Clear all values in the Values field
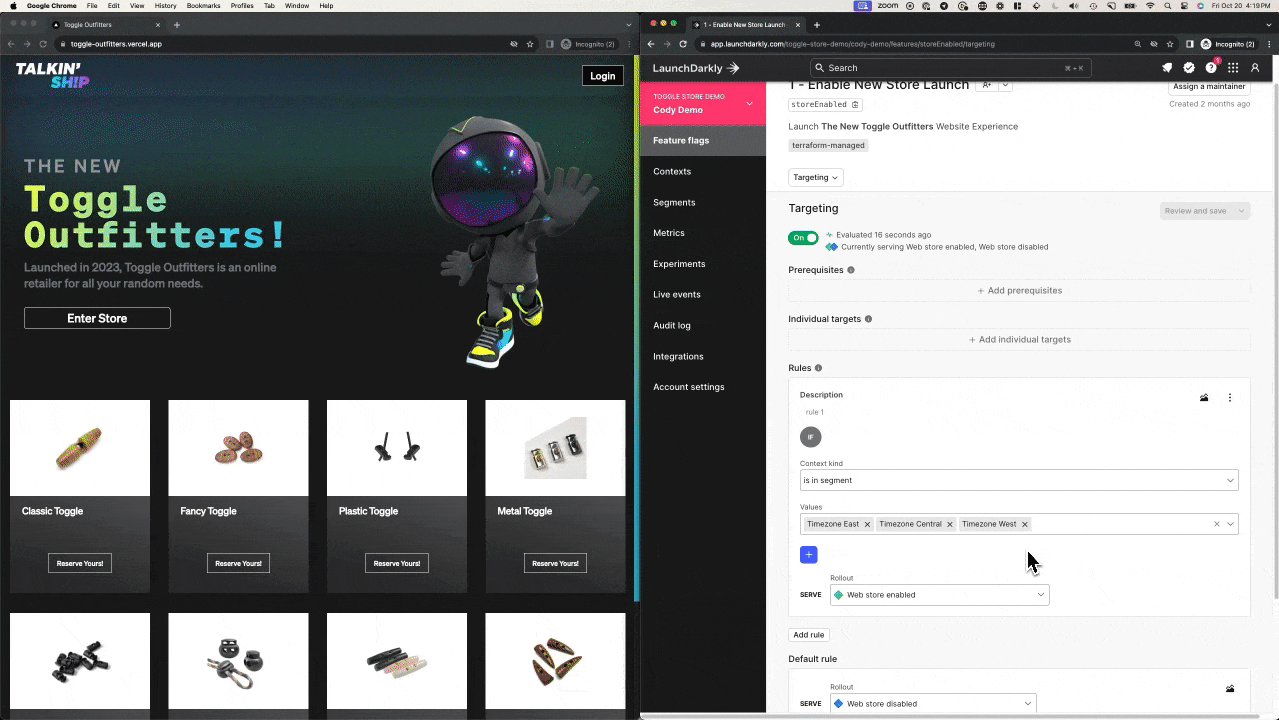Screen dimensions: 1279x720 coord(1217,524)
